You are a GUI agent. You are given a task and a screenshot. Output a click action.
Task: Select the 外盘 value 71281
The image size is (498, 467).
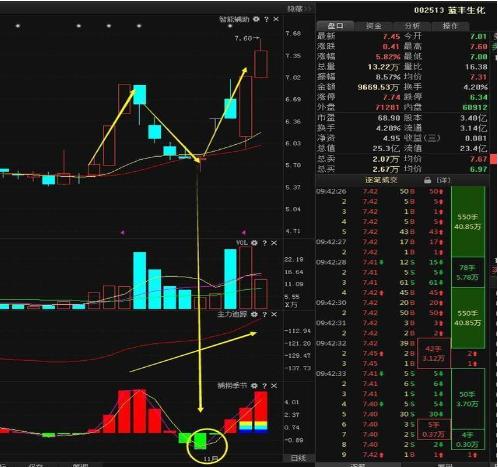[387, 107]
